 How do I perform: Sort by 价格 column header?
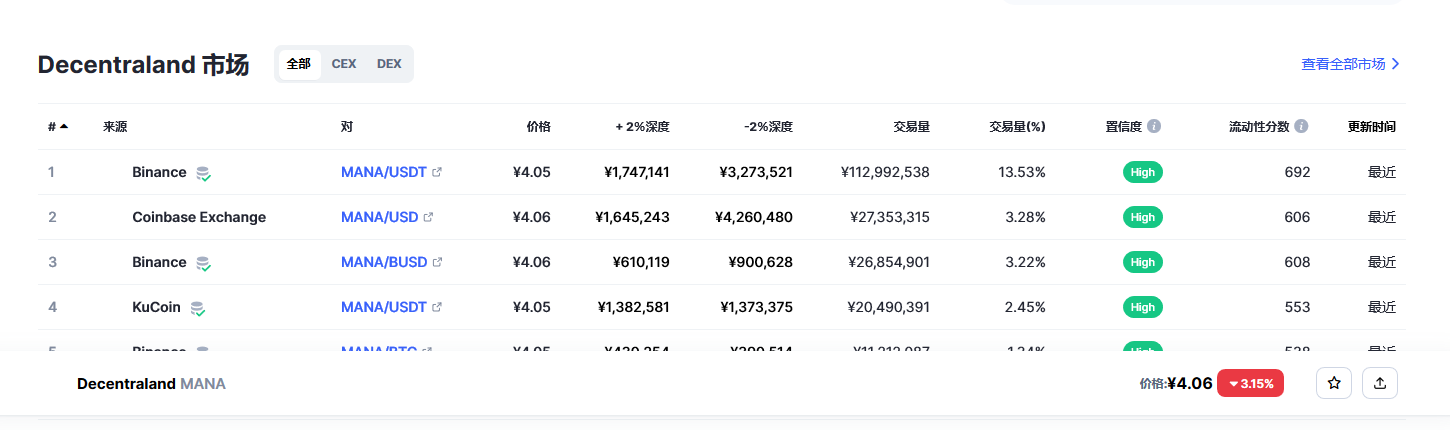pyautogui.click(x=538, y=127)
